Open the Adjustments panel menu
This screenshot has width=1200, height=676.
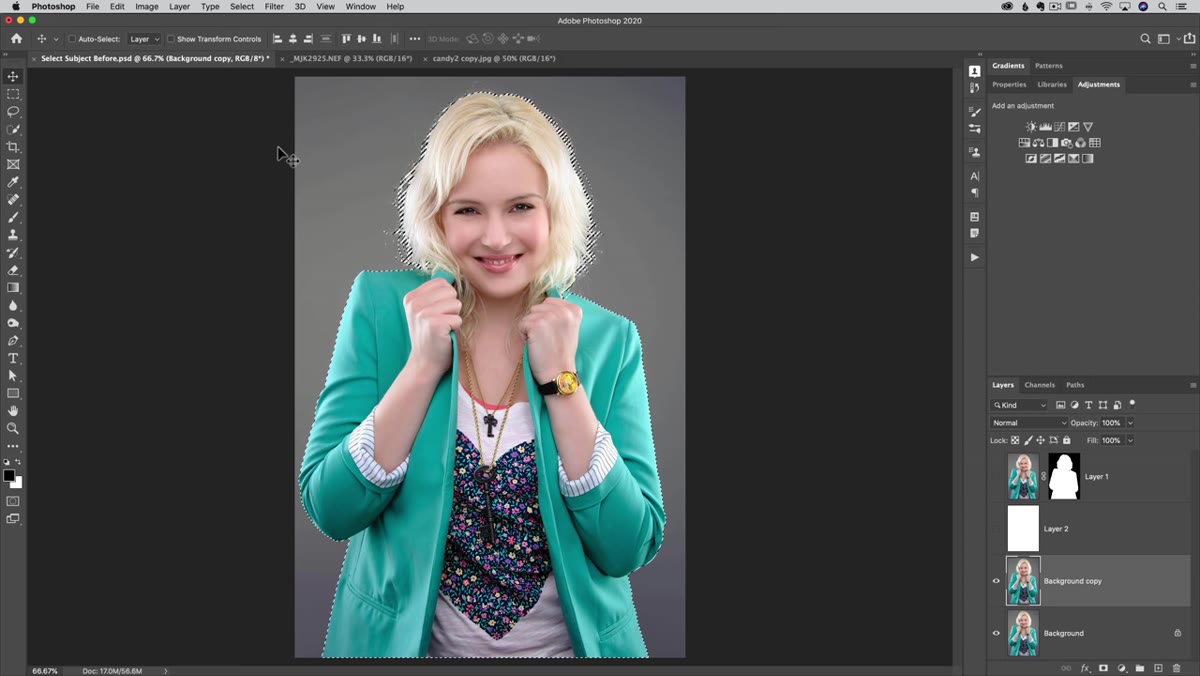pos(1193,85)
